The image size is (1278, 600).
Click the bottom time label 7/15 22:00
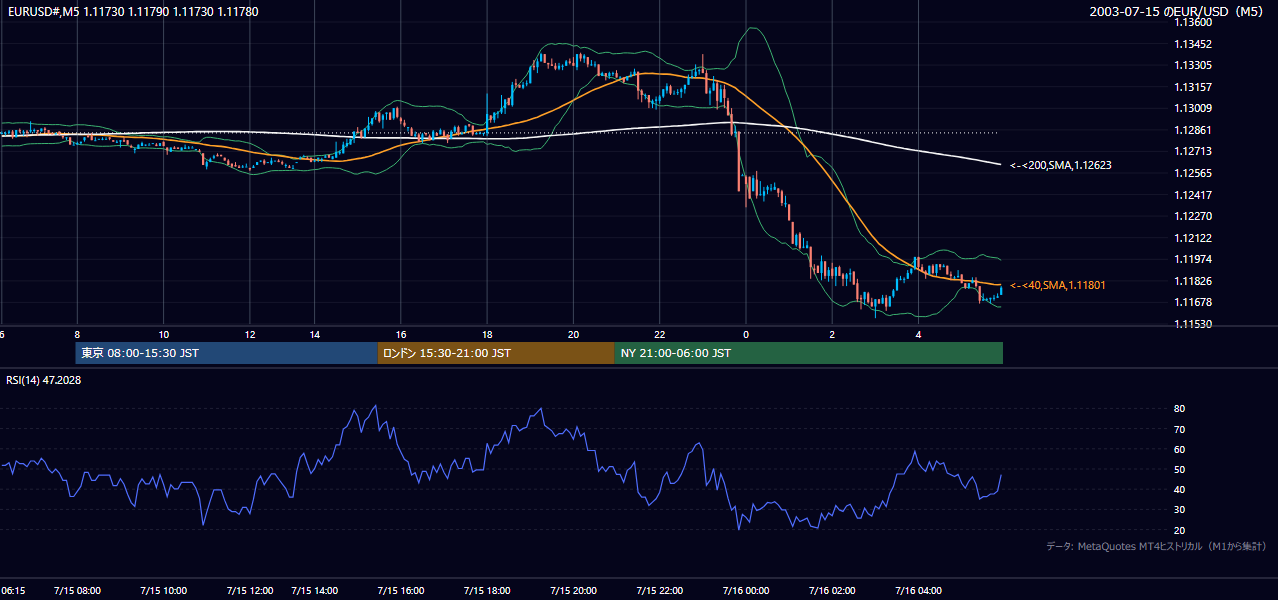pyautogui.click(x=659, y=591)
